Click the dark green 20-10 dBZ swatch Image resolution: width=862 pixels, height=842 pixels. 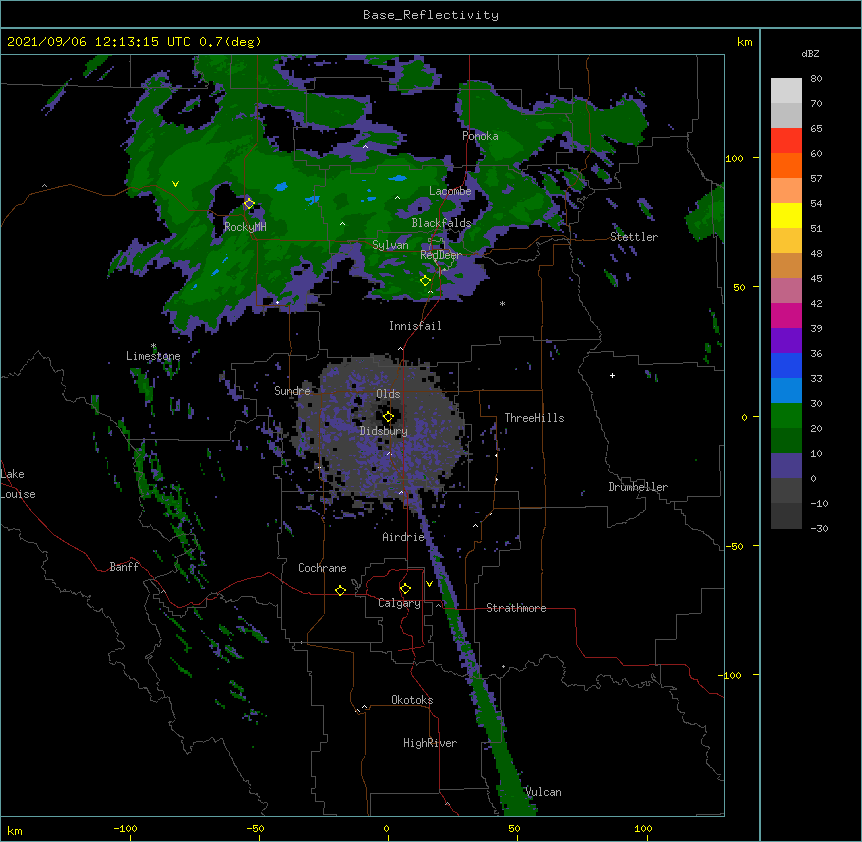[x=786, y=441]
